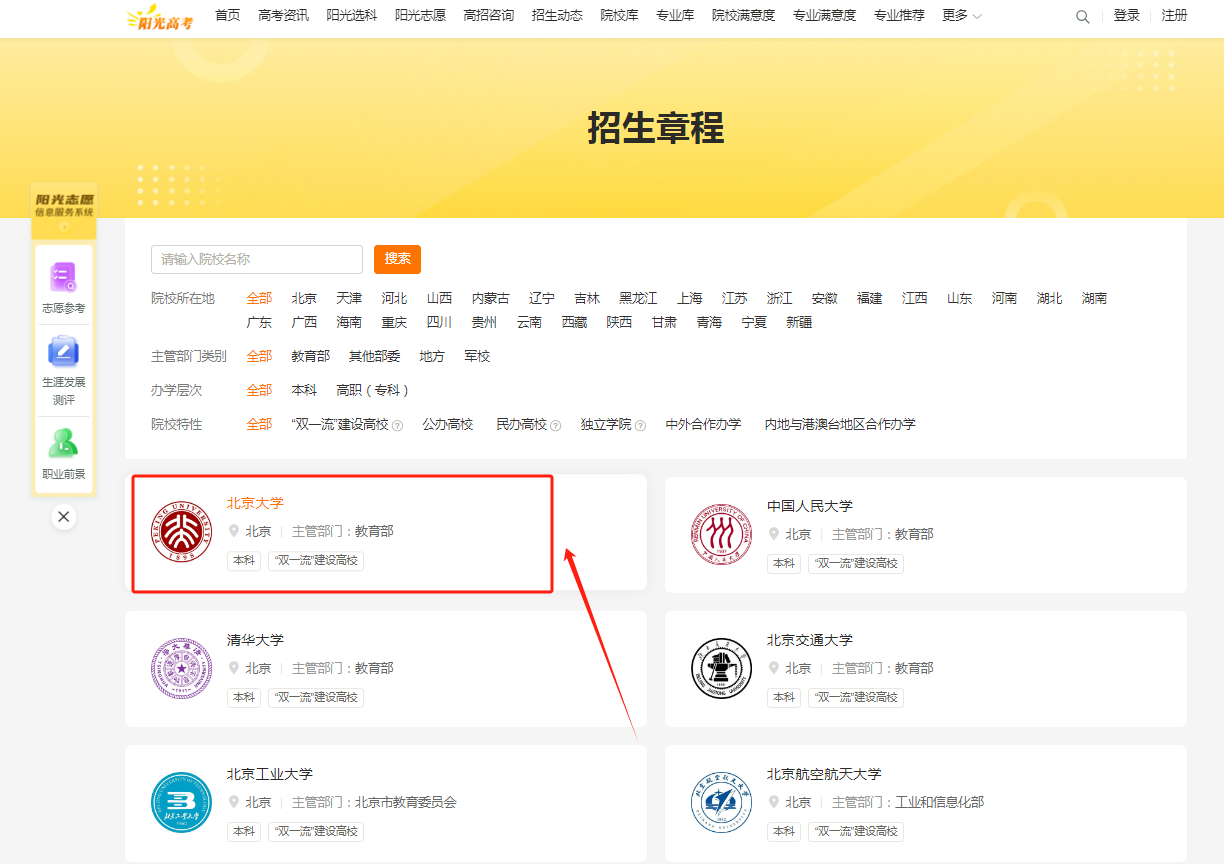Screen dimensions: 1224x864
Task: Open the 北京航空航天大学 title link
Action: click(x=824, y=774)
